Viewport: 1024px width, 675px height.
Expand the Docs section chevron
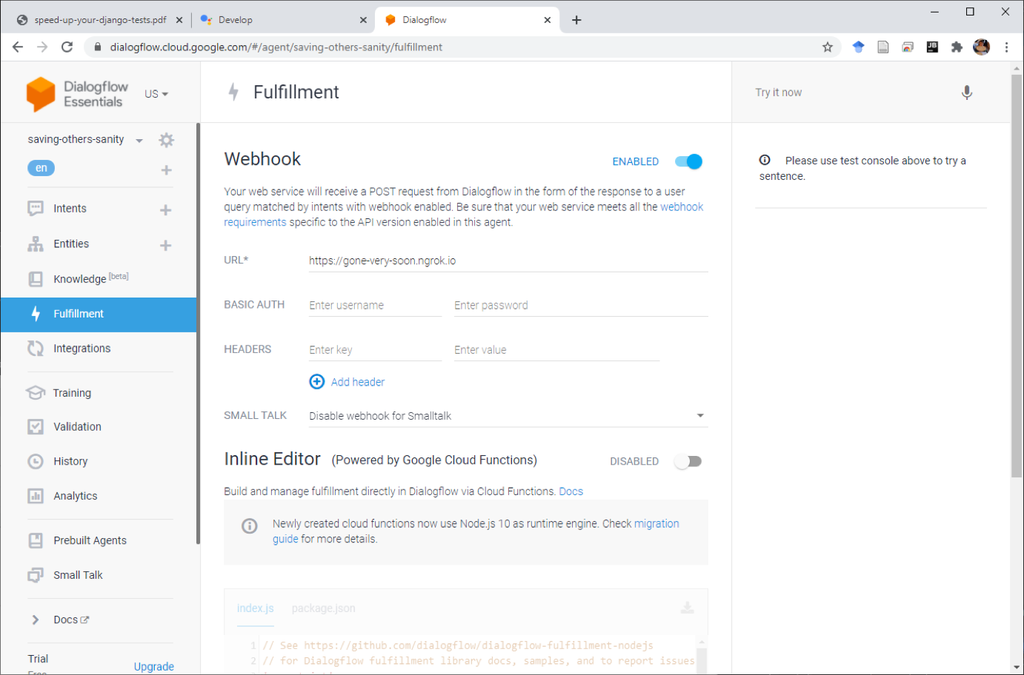[35, 620]
